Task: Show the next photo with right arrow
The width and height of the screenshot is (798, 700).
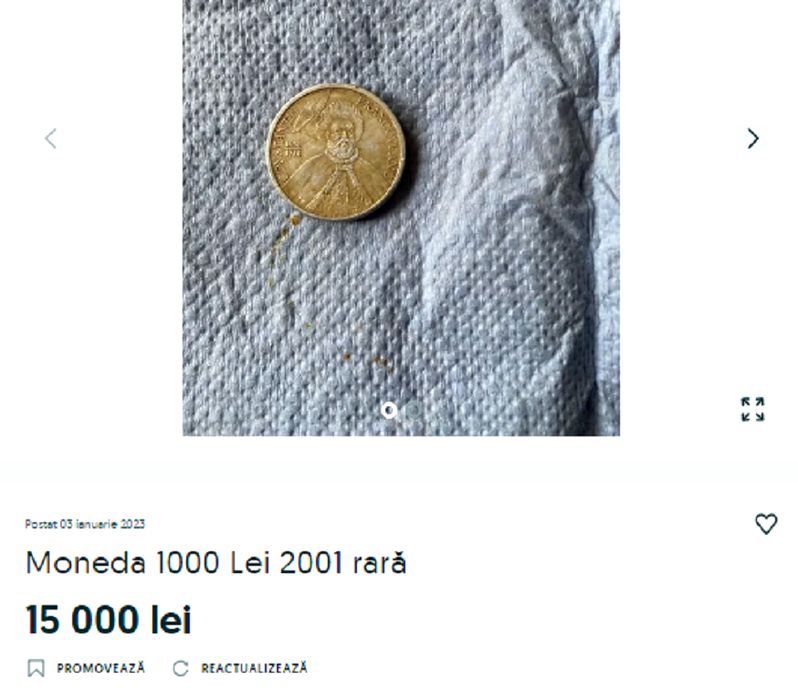Action: [x=753, y=138]
